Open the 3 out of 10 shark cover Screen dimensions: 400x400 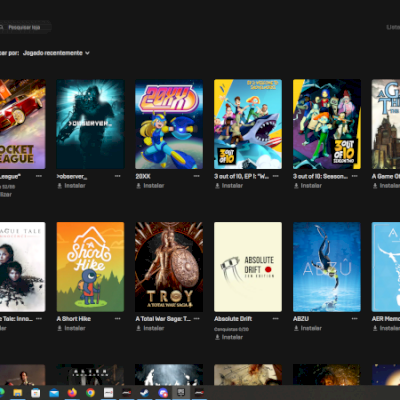248,124
